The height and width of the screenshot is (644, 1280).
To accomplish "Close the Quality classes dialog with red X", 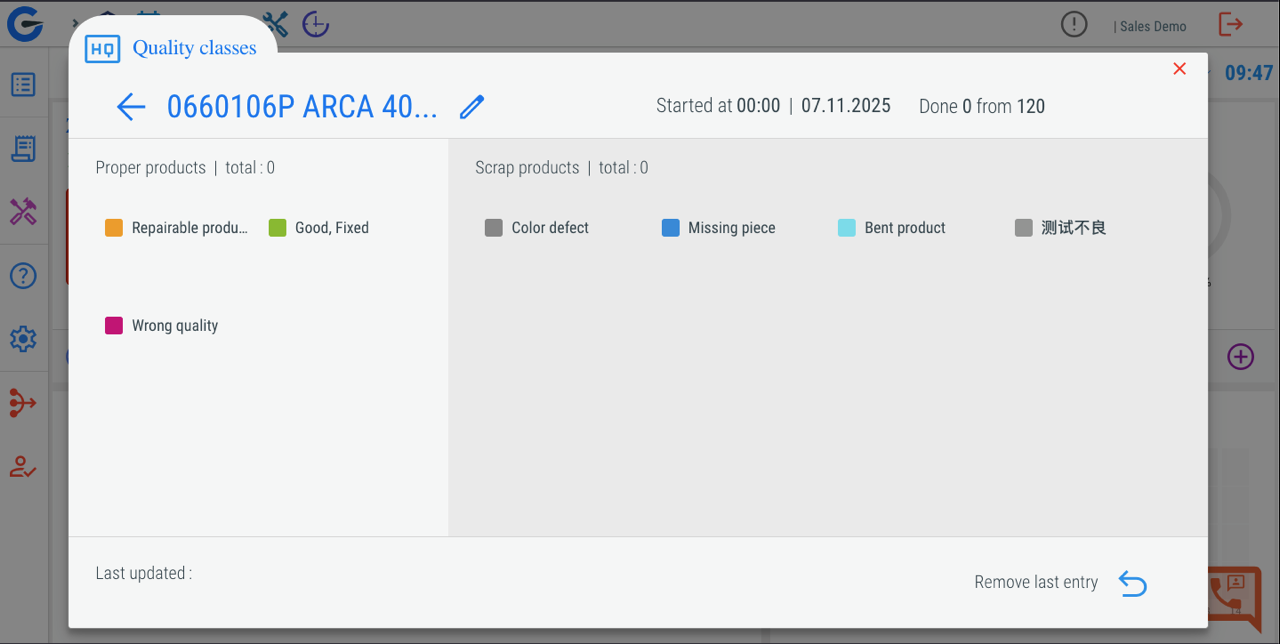I will [x=1179, y=69].
